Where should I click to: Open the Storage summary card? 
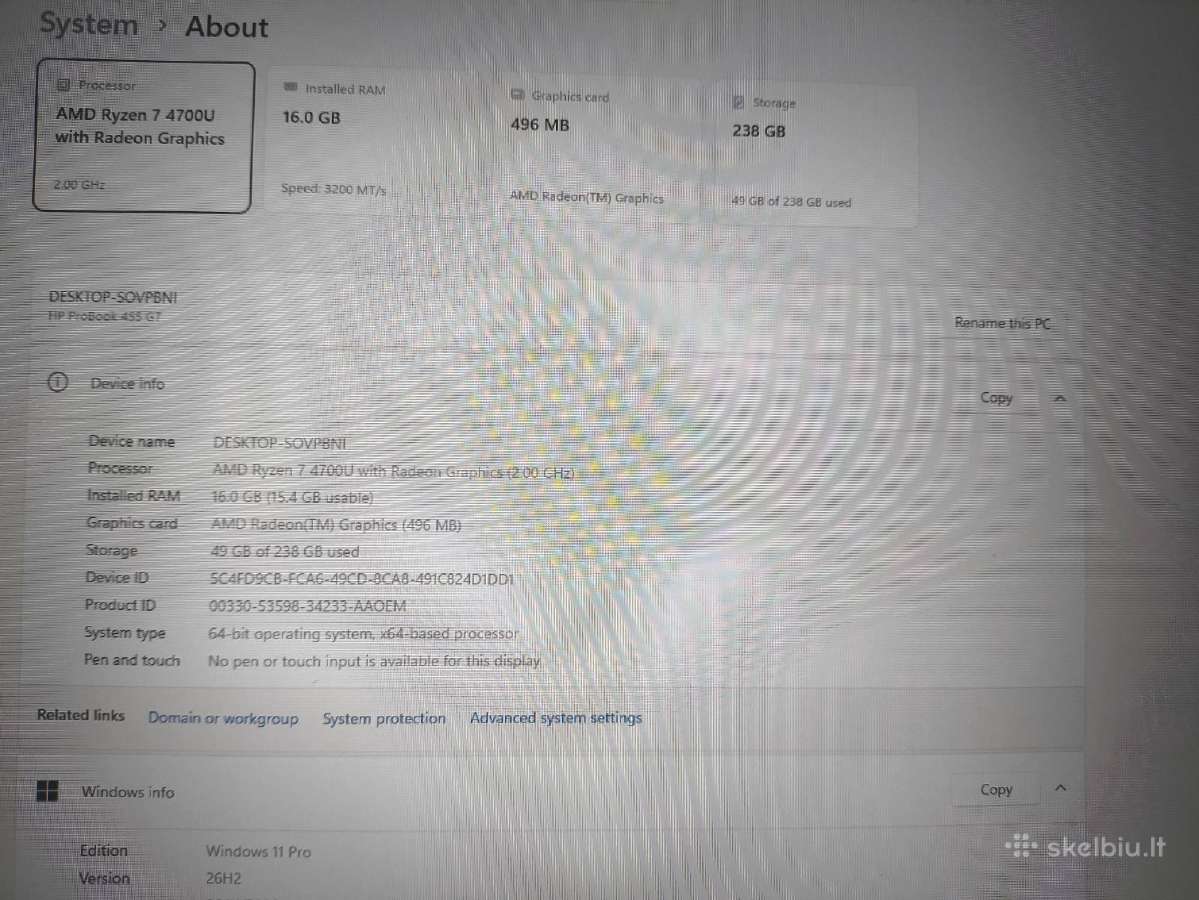coord(818,155)
